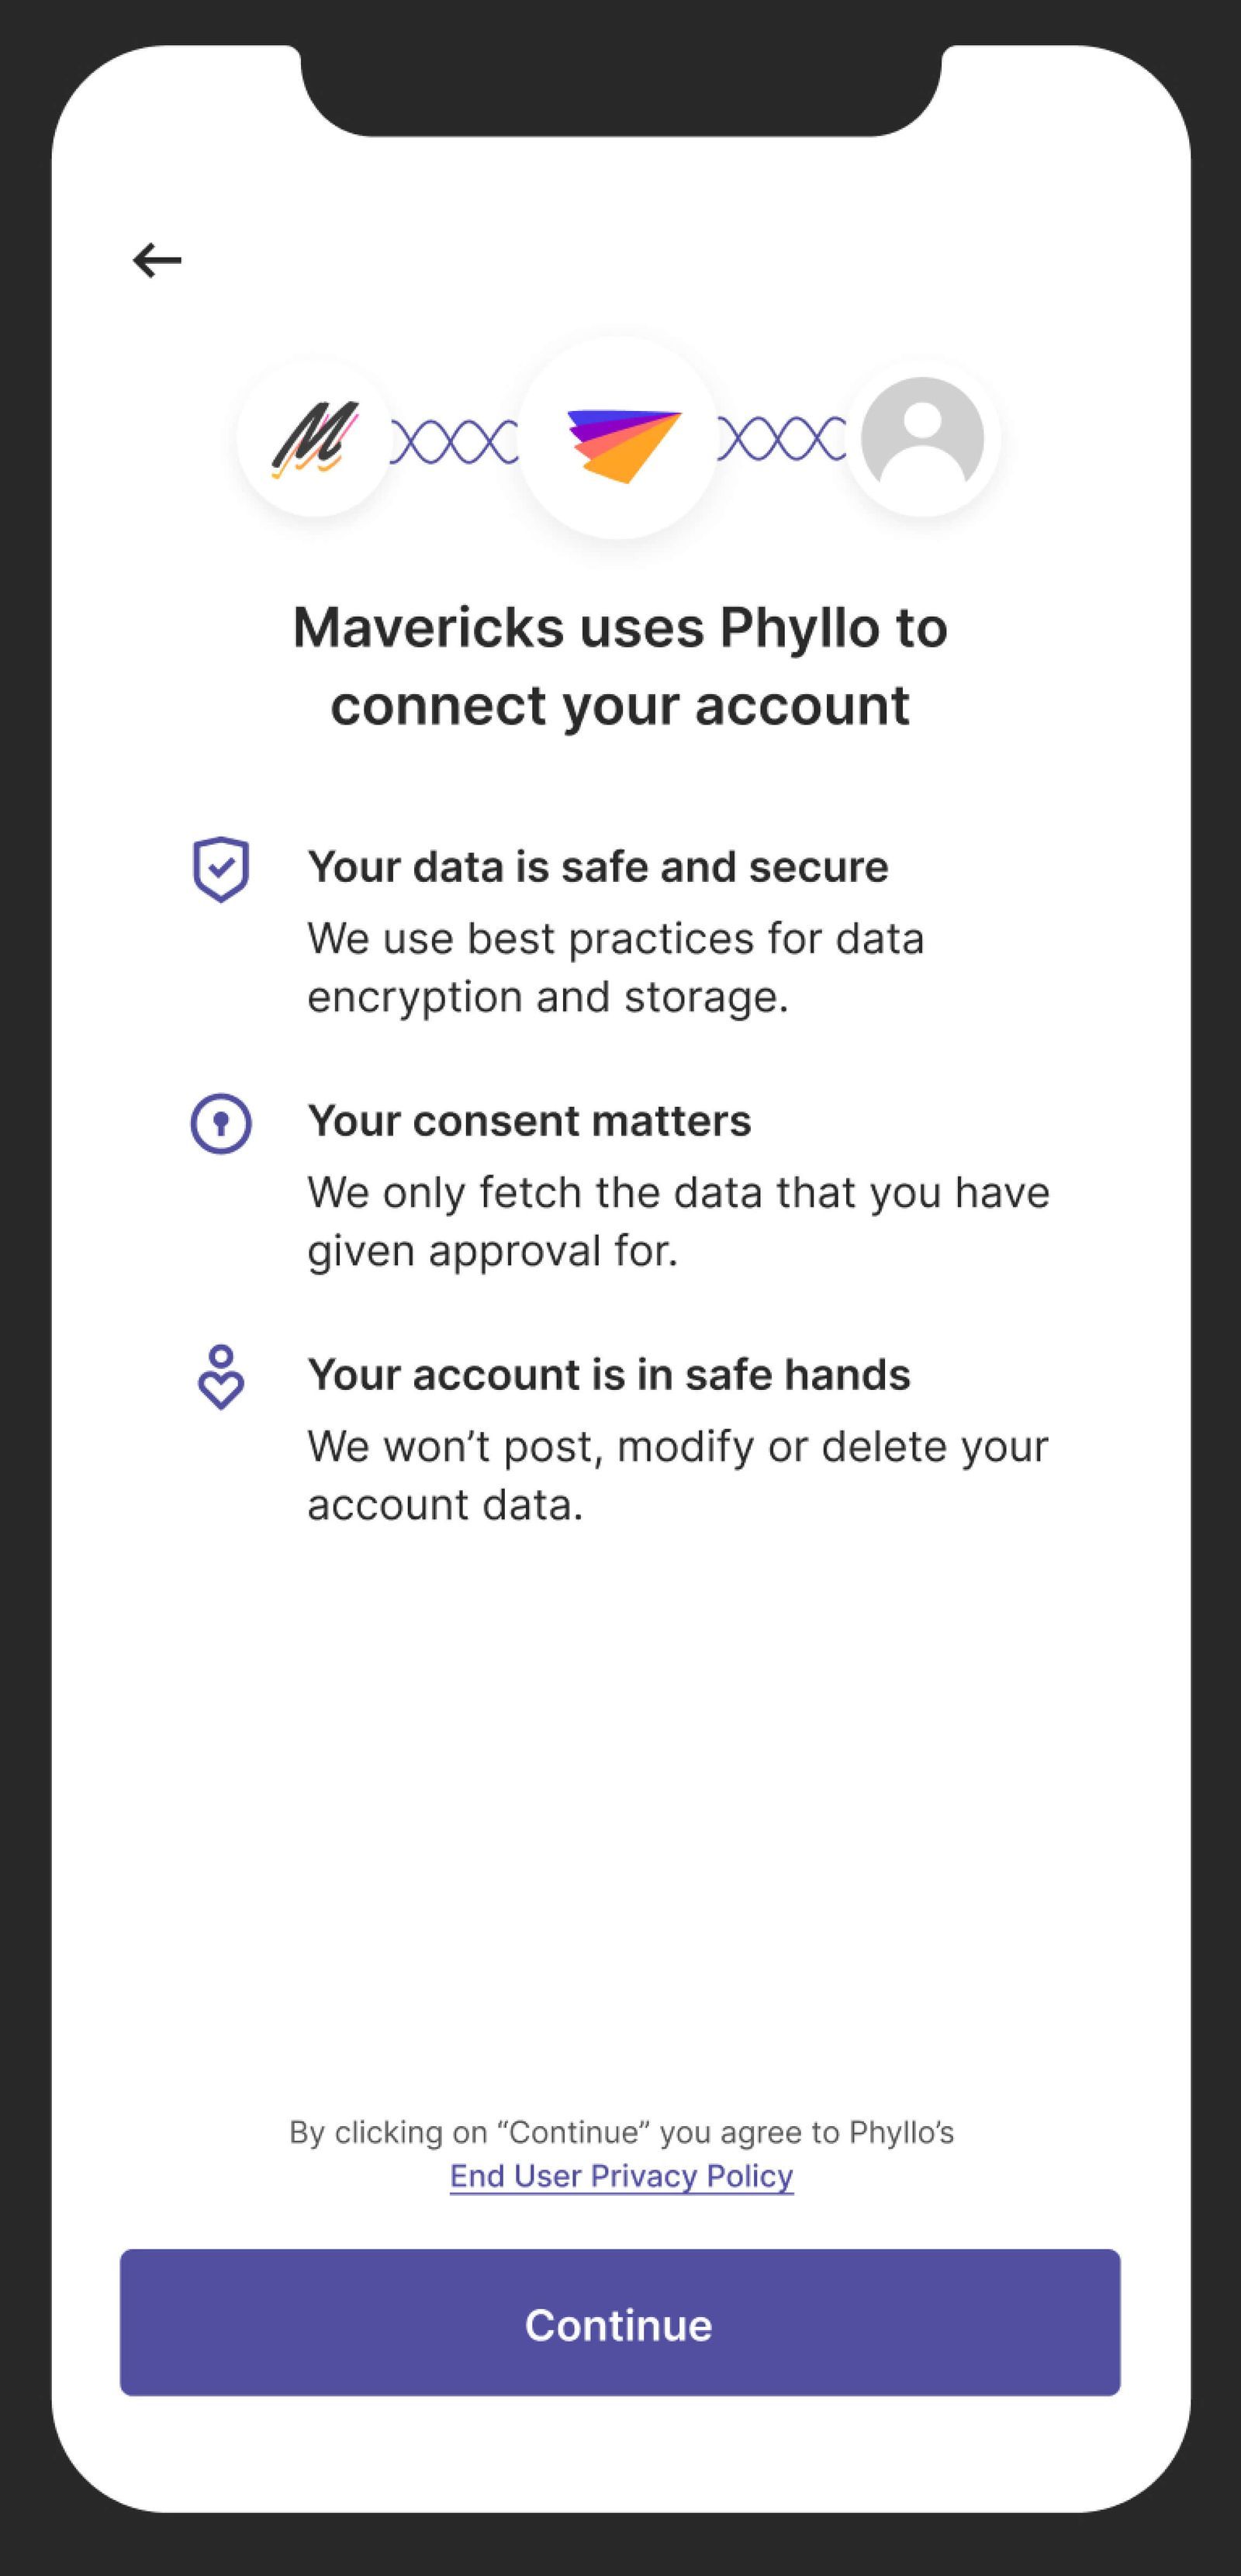Click the keyhole consent icon
The width and height of the screenshot is (1241, 2576).
[221, 1123]
